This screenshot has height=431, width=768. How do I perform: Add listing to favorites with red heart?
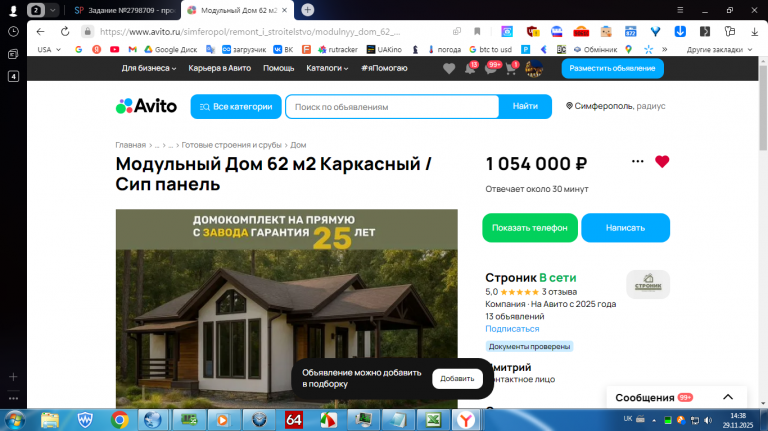[662, 162]
